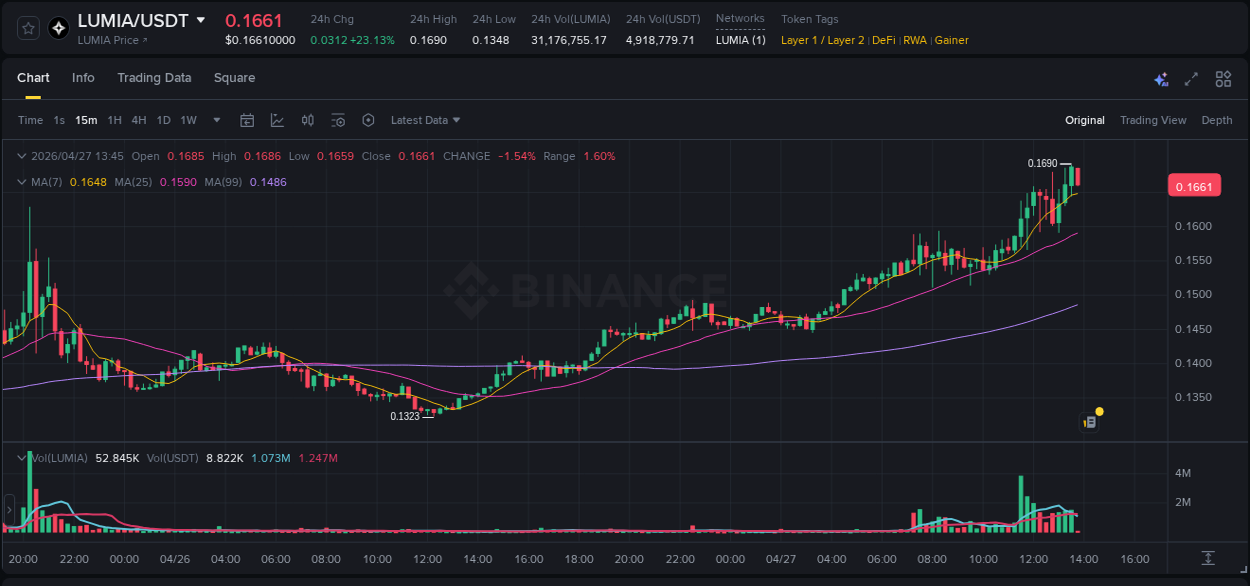Collapse the Vol(LUMIA) indicator chevron
1250x586 pixels.
tap(21, 458)
